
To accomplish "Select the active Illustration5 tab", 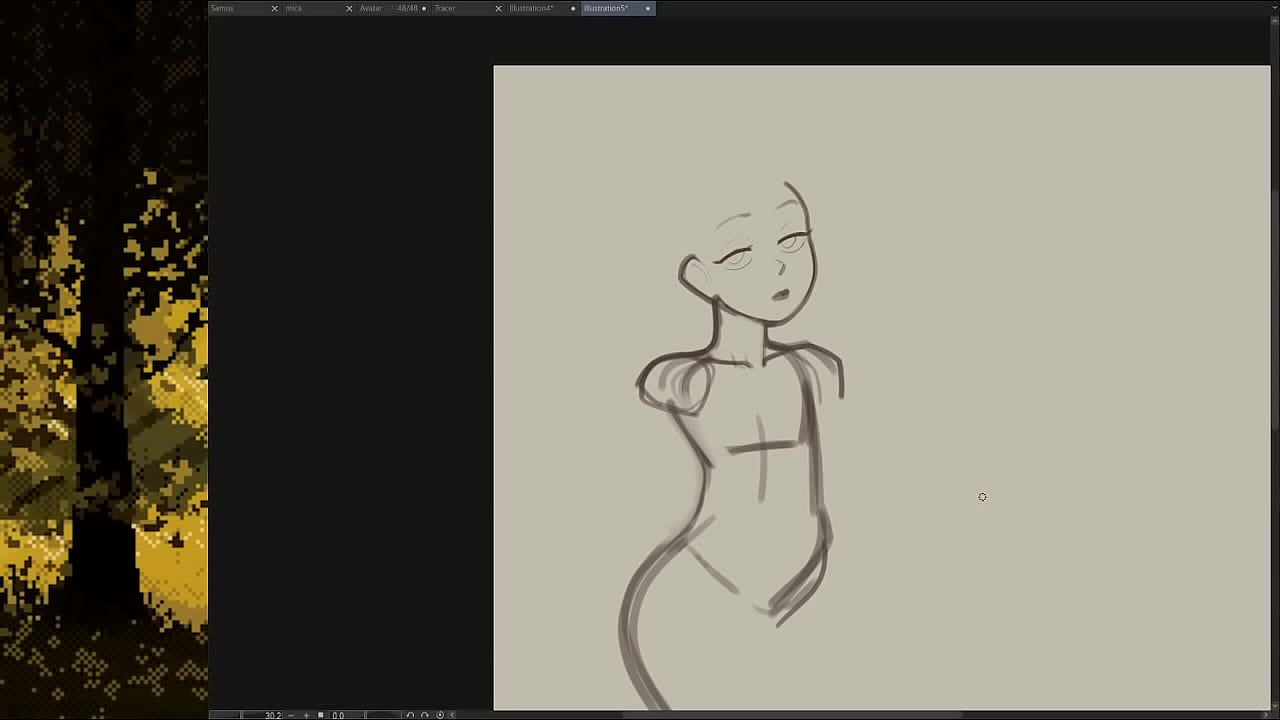I will [x=606, y=8].
